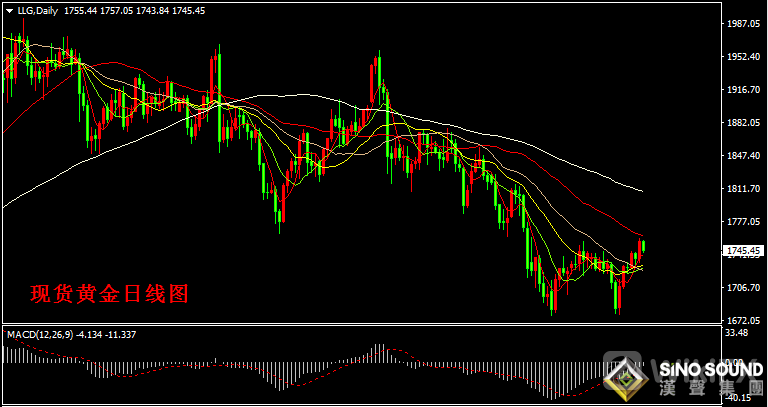Click the 1777.05 price axis label
This screenshot has width=768, height=407.
coord(745,222)
